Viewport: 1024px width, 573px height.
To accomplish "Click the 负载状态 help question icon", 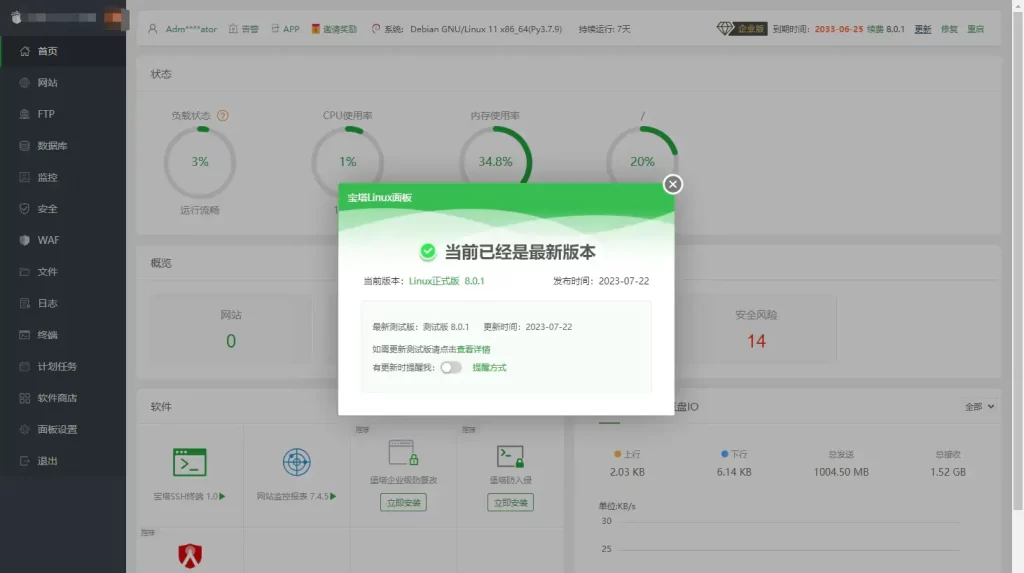I will pos(223,116).
